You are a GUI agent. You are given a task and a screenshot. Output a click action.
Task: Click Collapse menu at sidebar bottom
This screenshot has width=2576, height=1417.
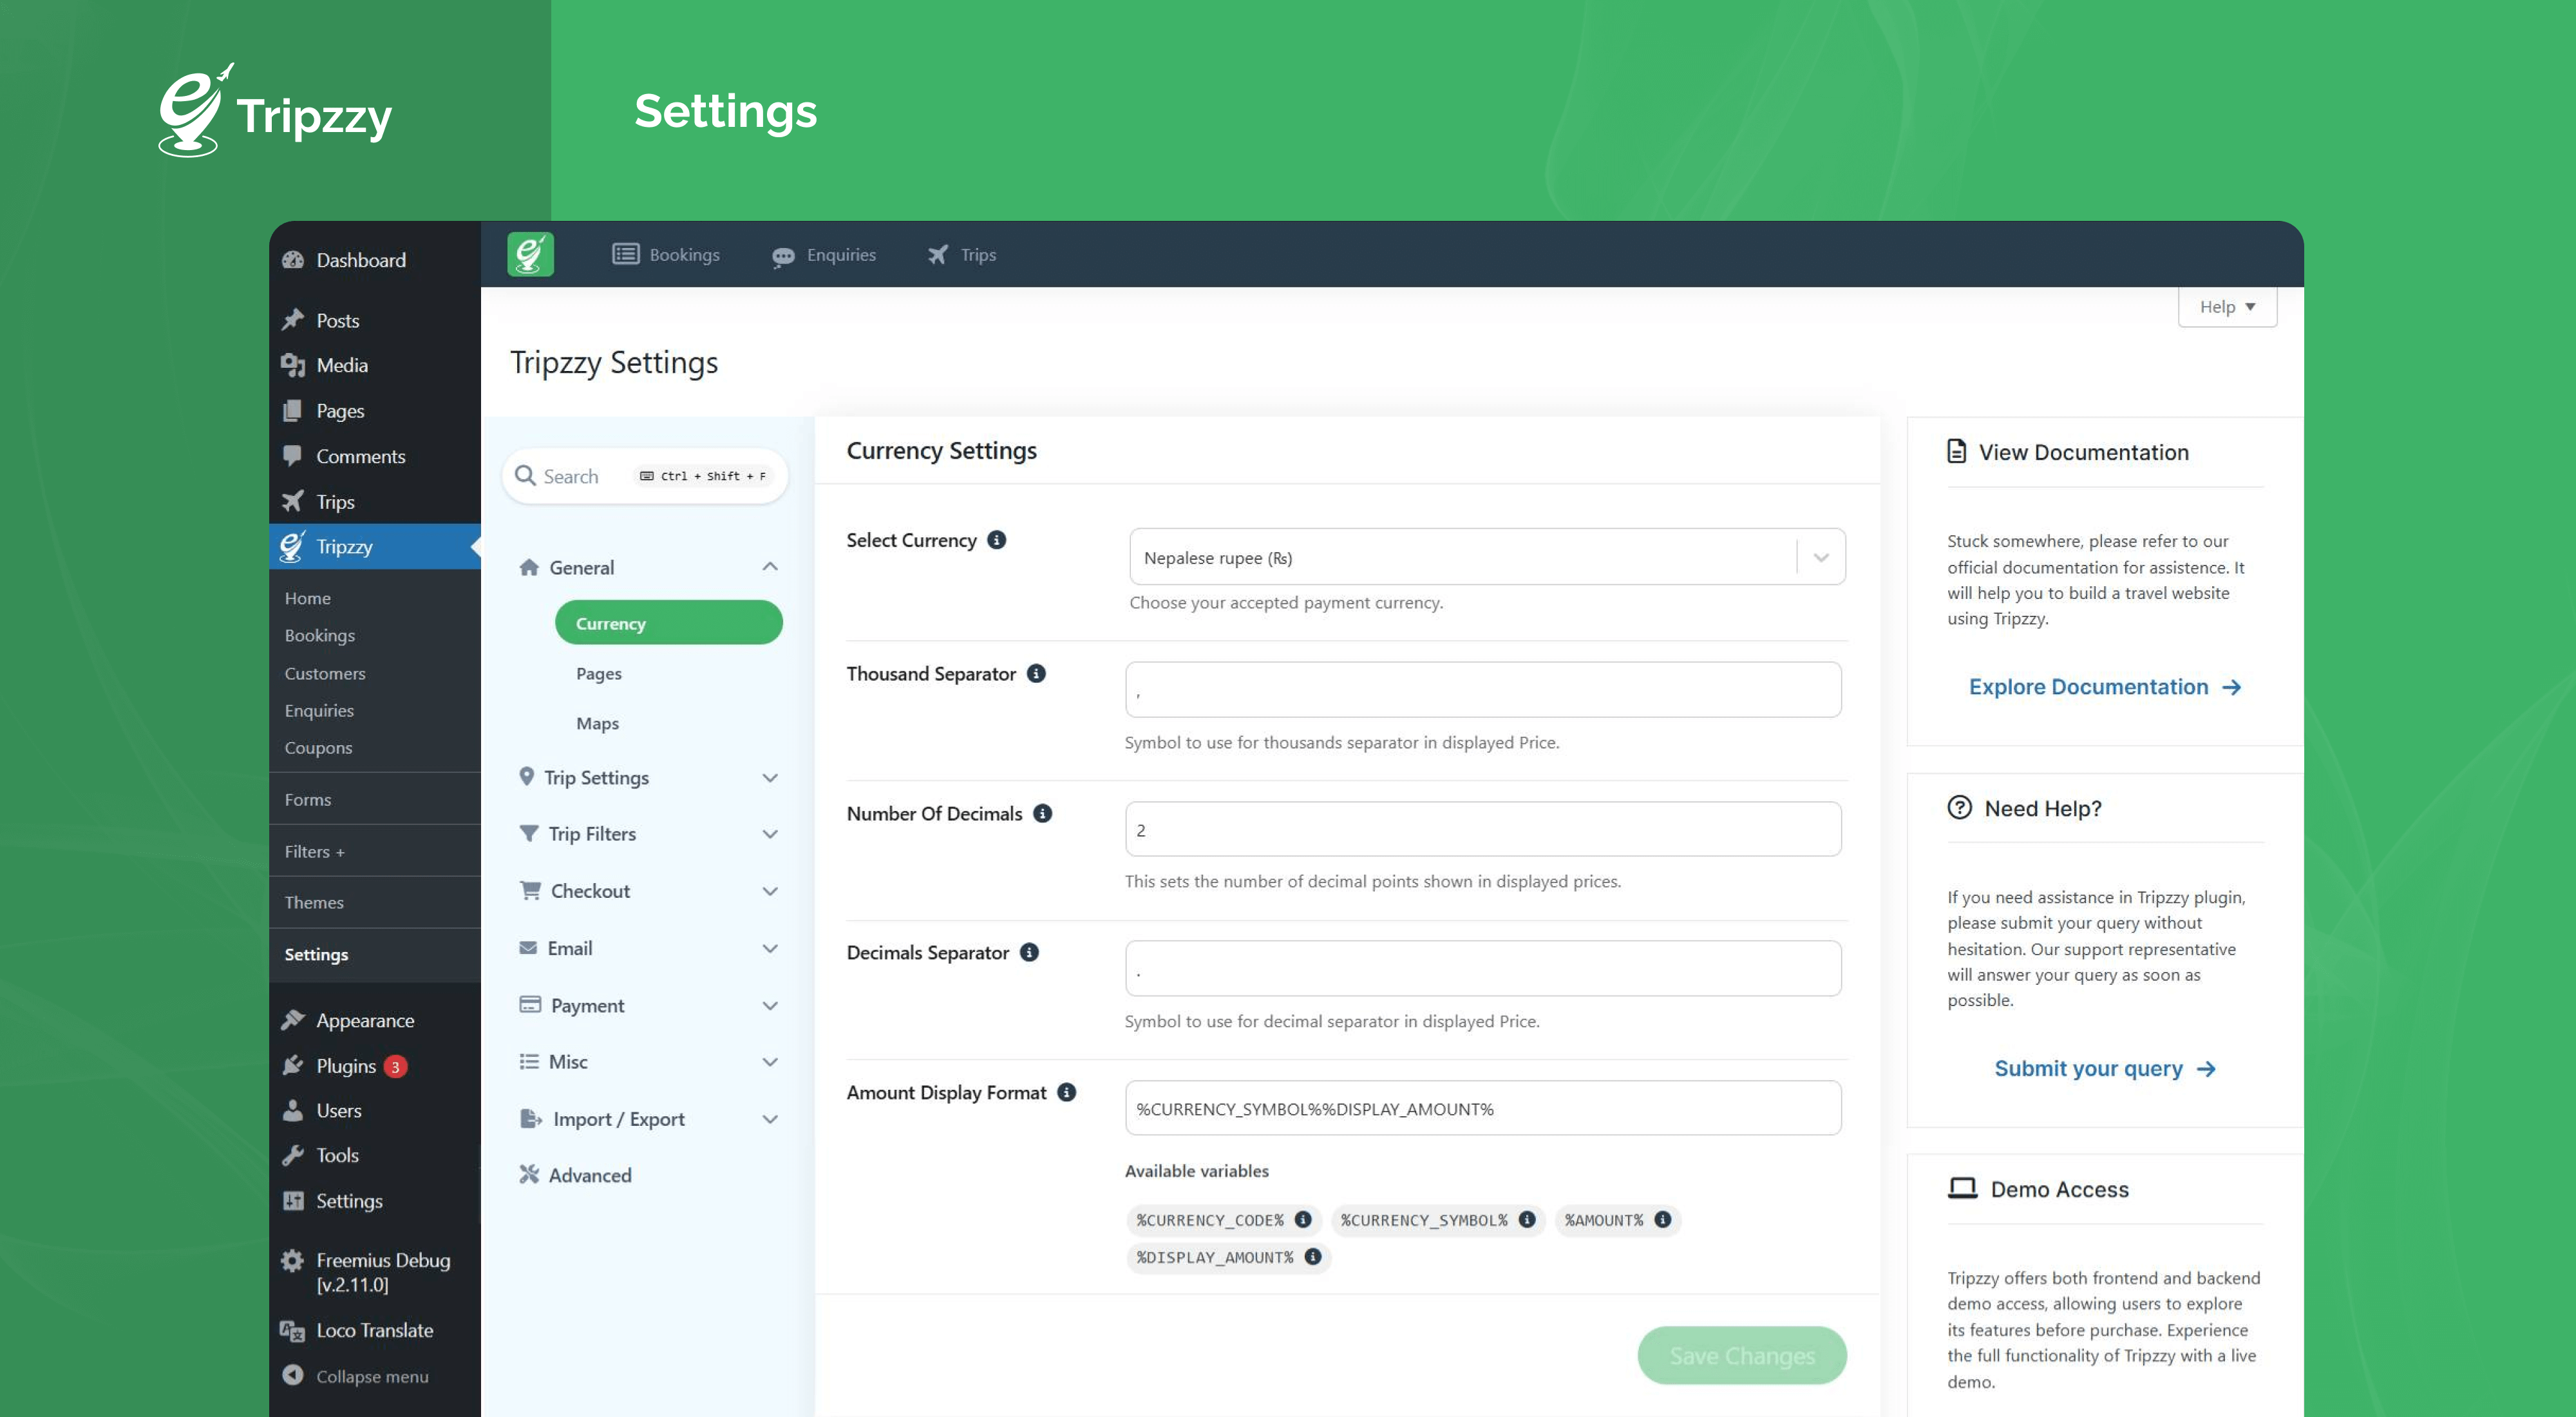click(x=375, y=1376)
